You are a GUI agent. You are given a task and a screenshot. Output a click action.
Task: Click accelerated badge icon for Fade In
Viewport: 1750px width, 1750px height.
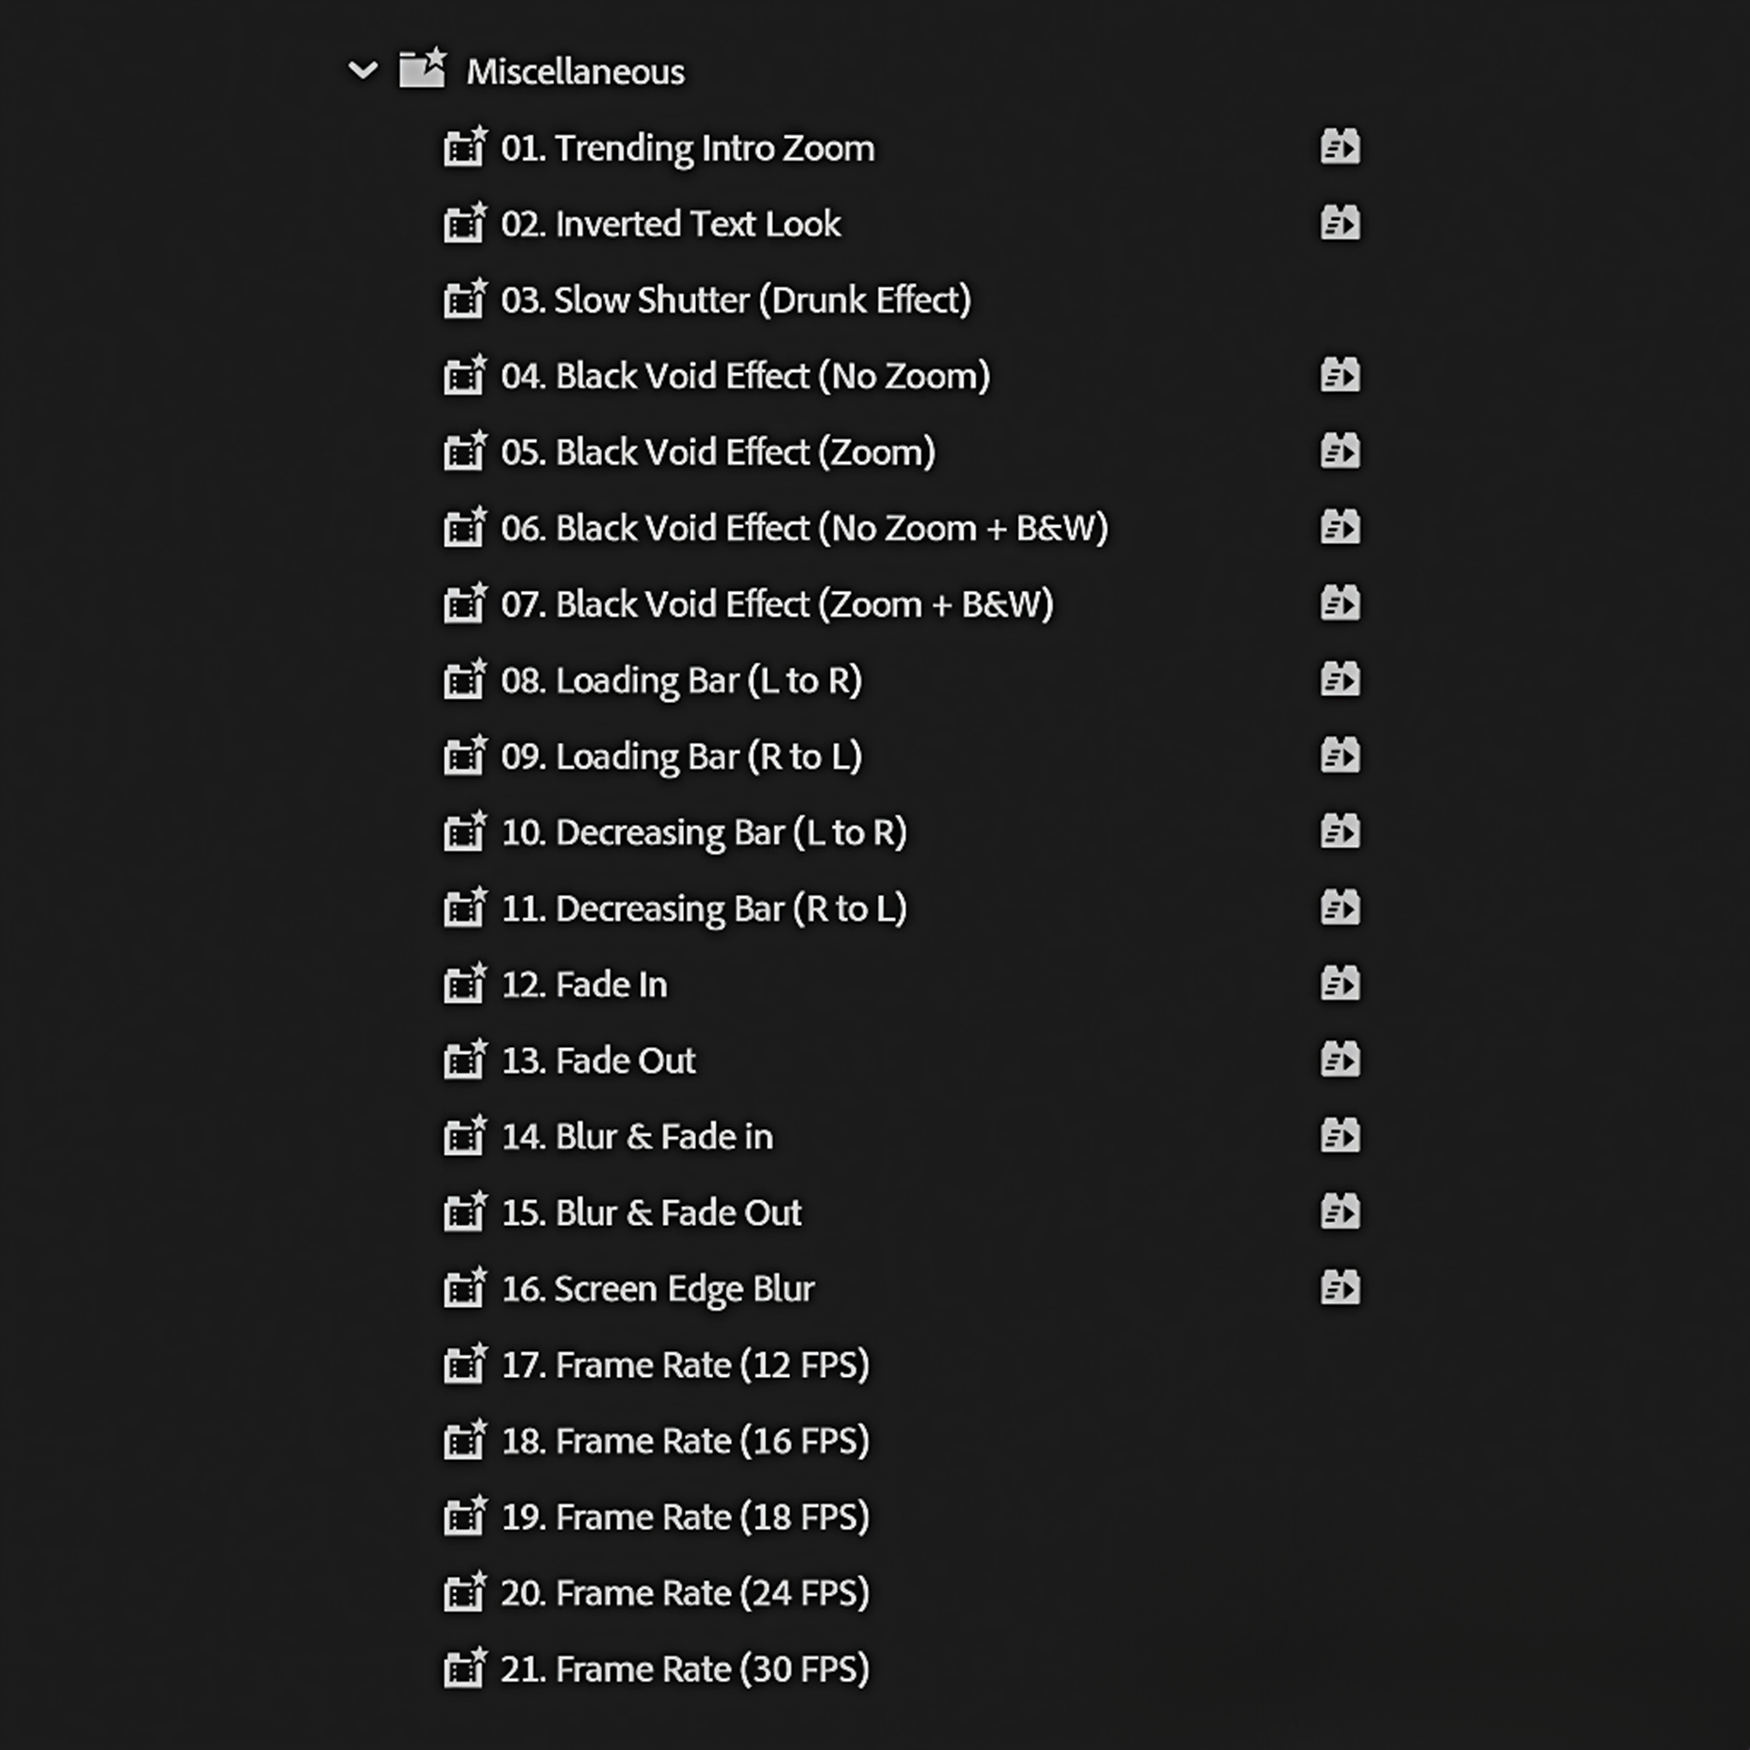[1339, 984]
